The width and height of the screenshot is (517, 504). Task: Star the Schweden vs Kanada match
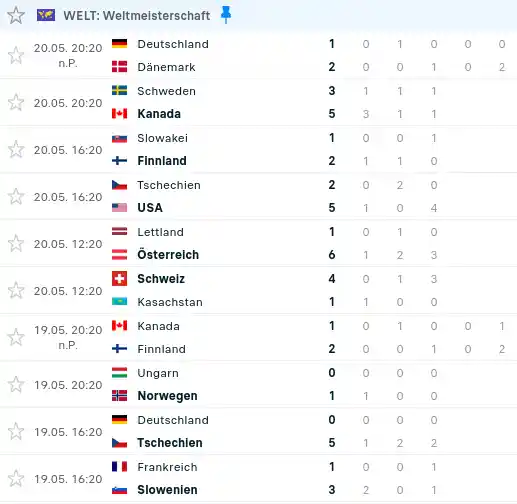[x=16, y=102]
